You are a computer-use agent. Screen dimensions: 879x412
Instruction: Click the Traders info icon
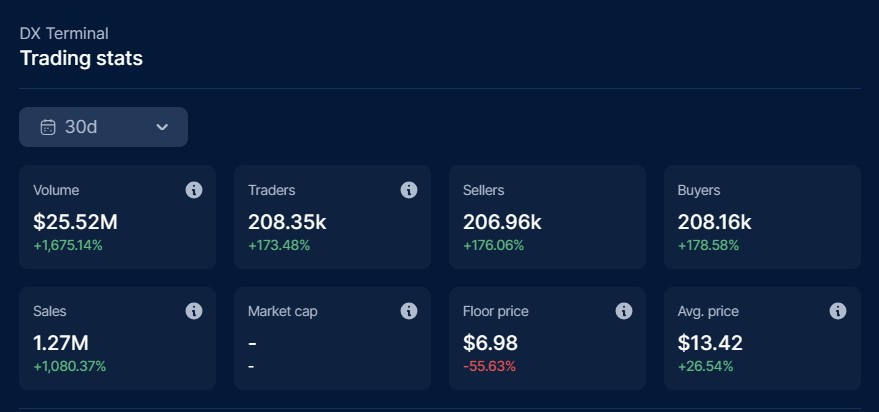coord(409,190)
